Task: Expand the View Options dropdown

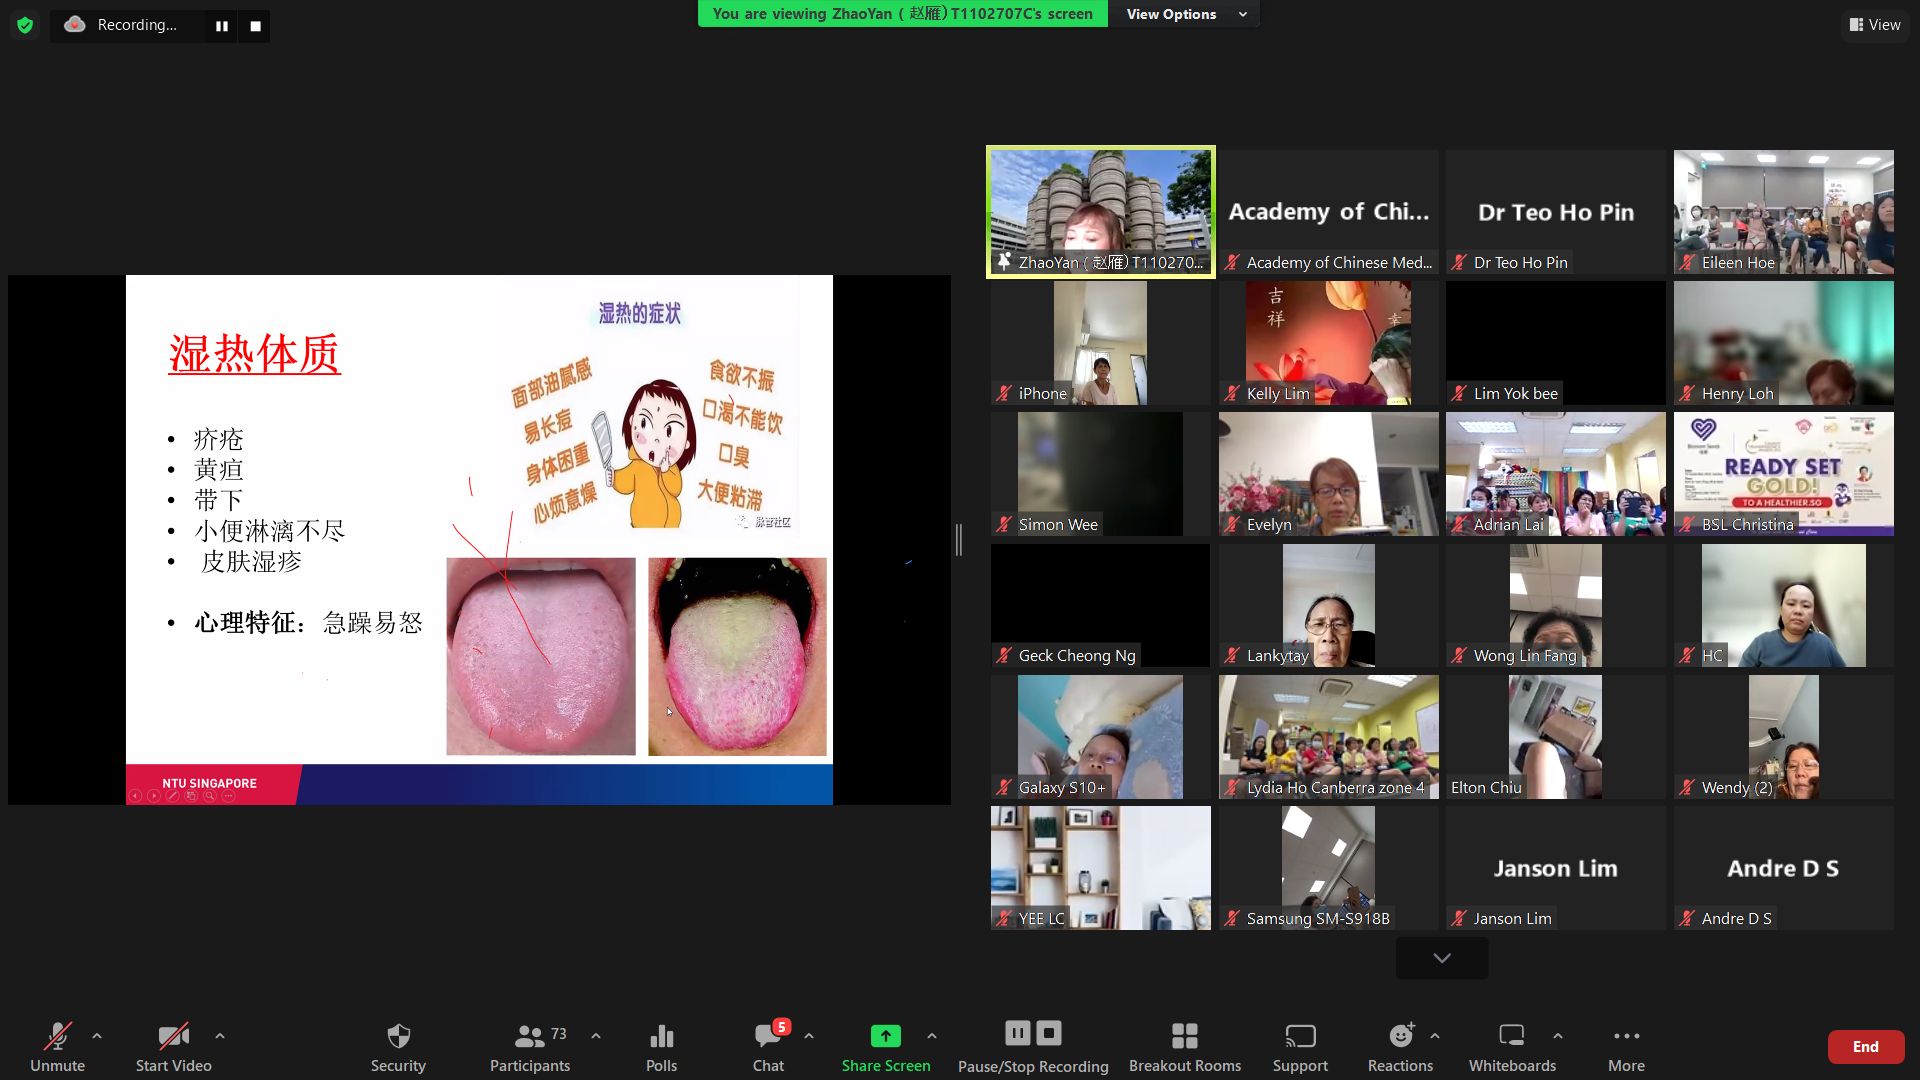Action: tap(1185, 14)
